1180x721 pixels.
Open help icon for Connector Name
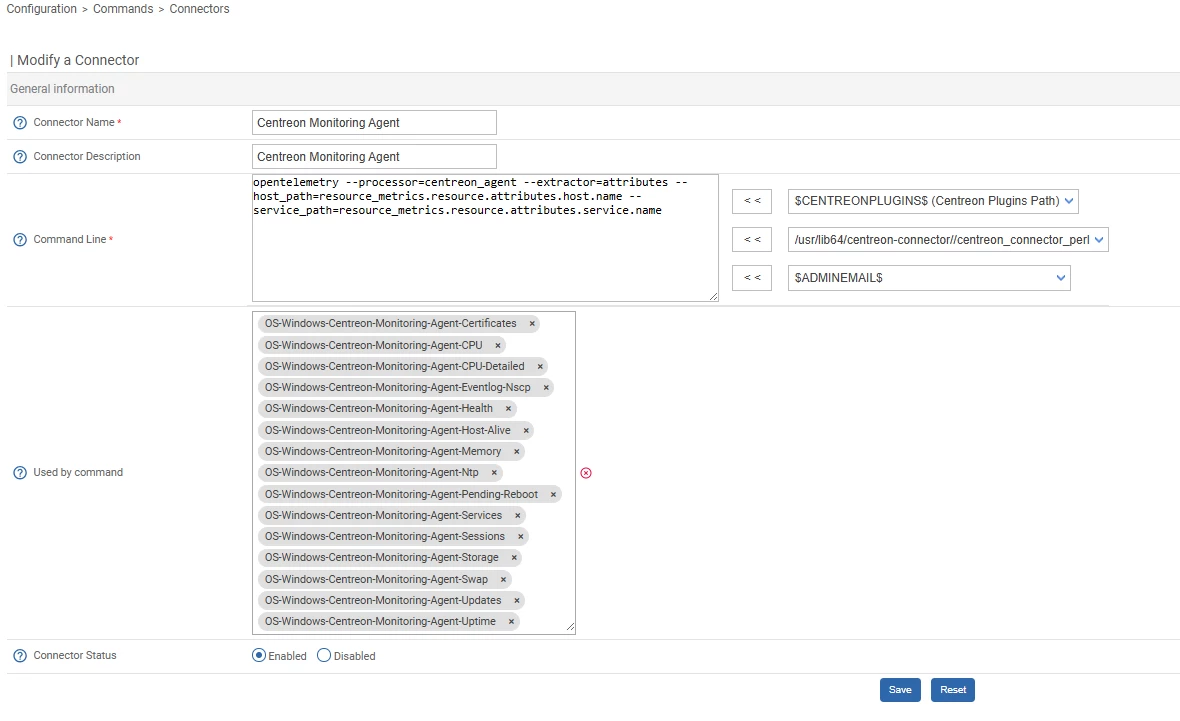tap(20, 123)
